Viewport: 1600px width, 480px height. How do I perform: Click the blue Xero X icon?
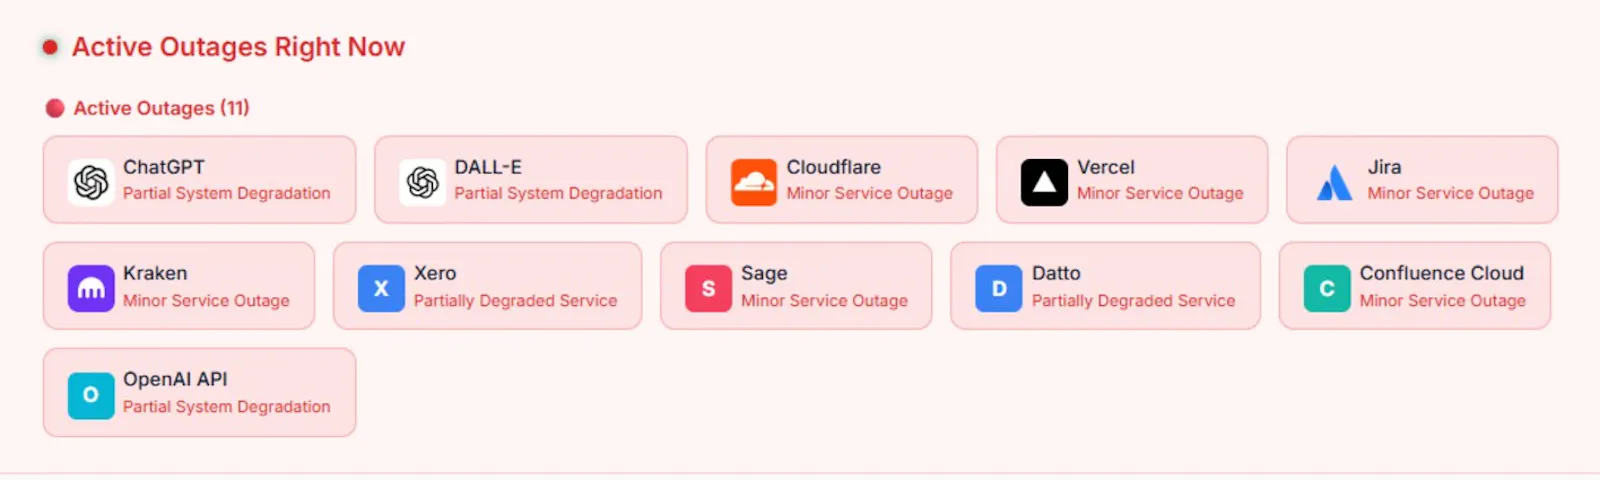coord(381,288)
